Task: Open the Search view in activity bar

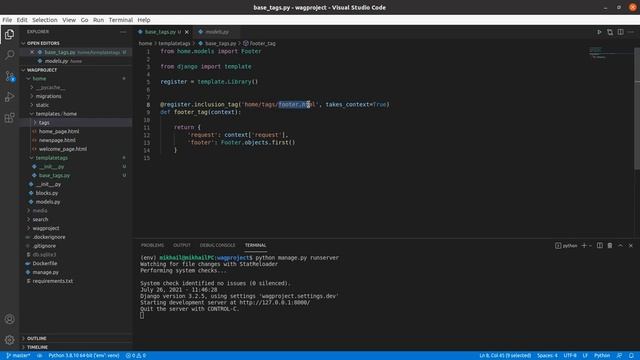Action: [9, 55]
